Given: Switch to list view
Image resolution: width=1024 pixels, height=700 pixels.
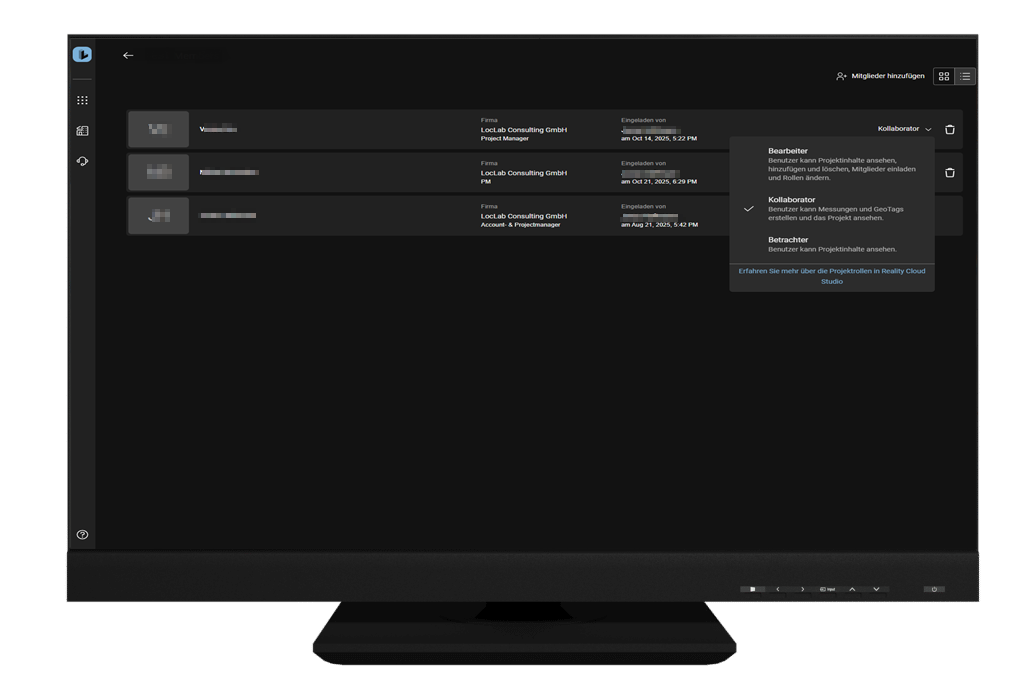Looking at the screenshot, I should (965, 76).
